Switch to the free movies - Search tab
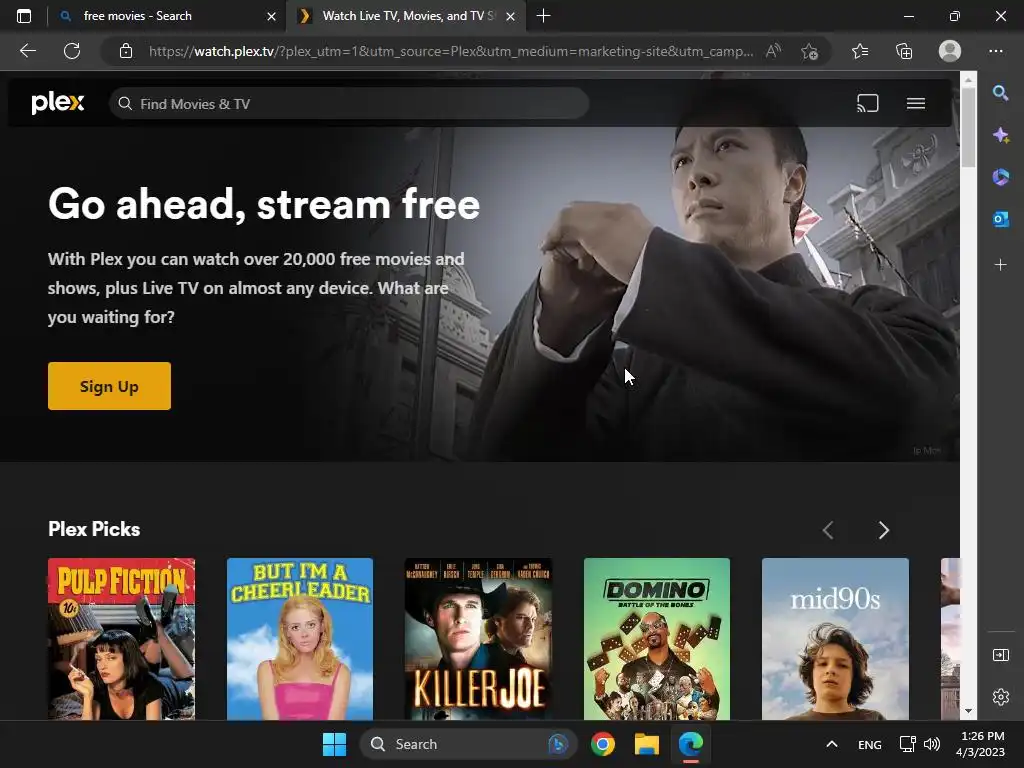 tap(167, 16)
